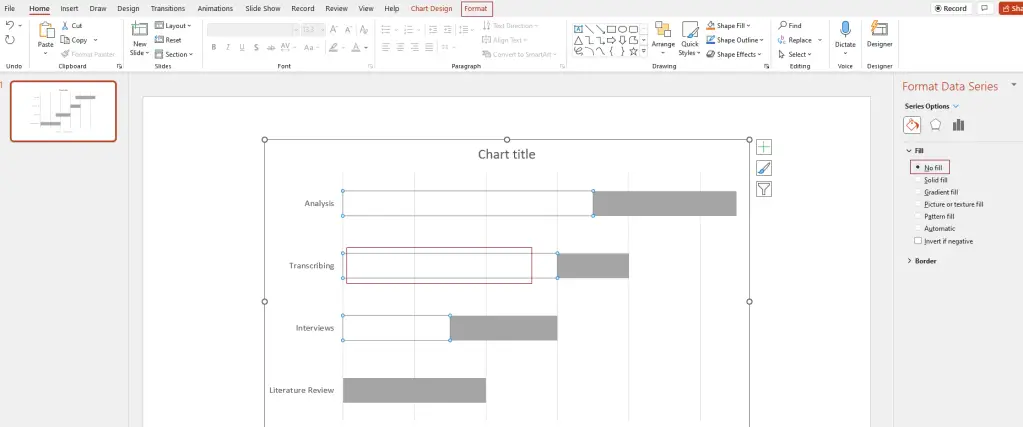Switch to the Format tab
The width and height of the screenshot is (1023, 427).
click(x=476, y=8)
